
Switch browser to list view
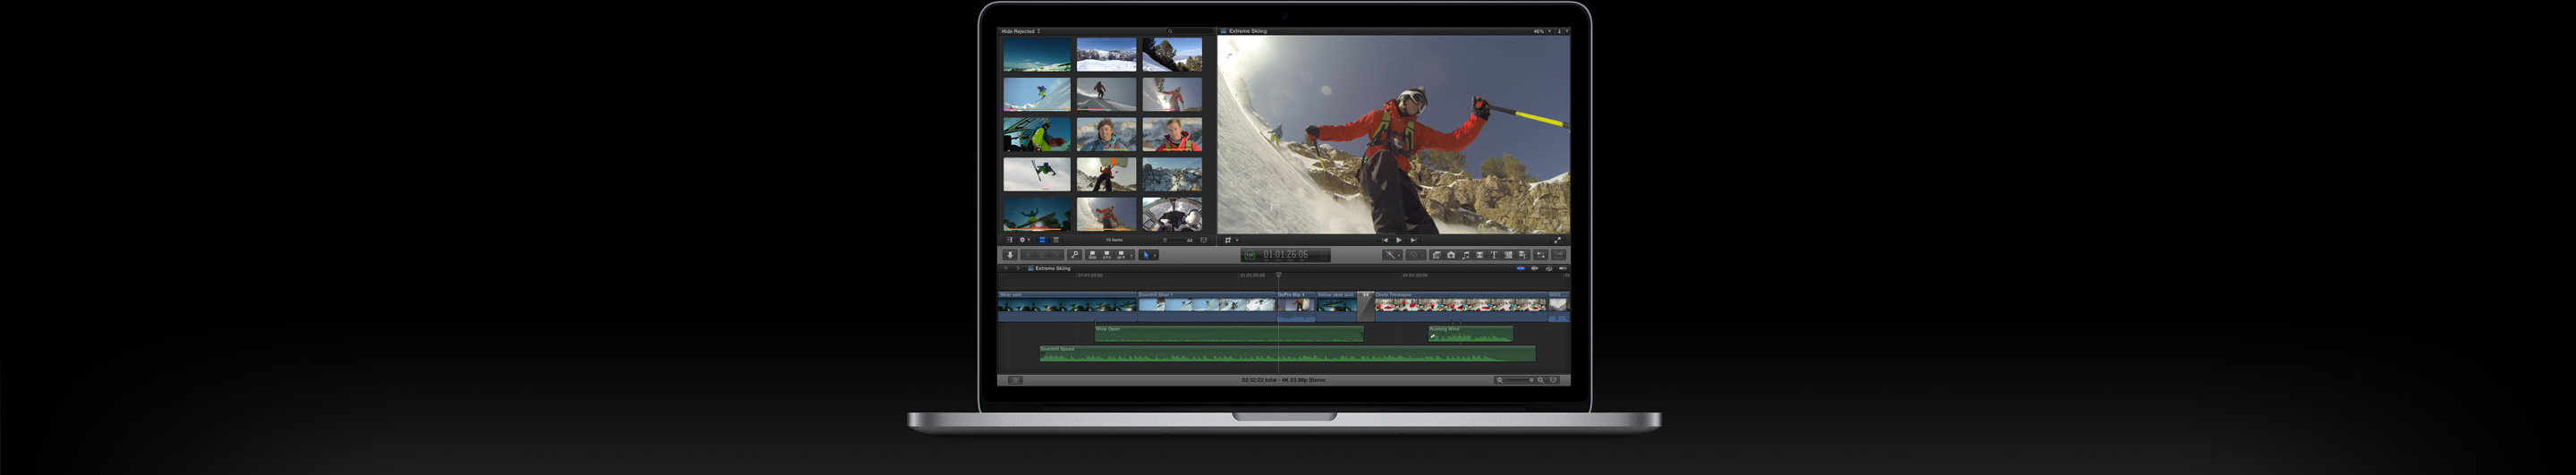pos(1056,240)
